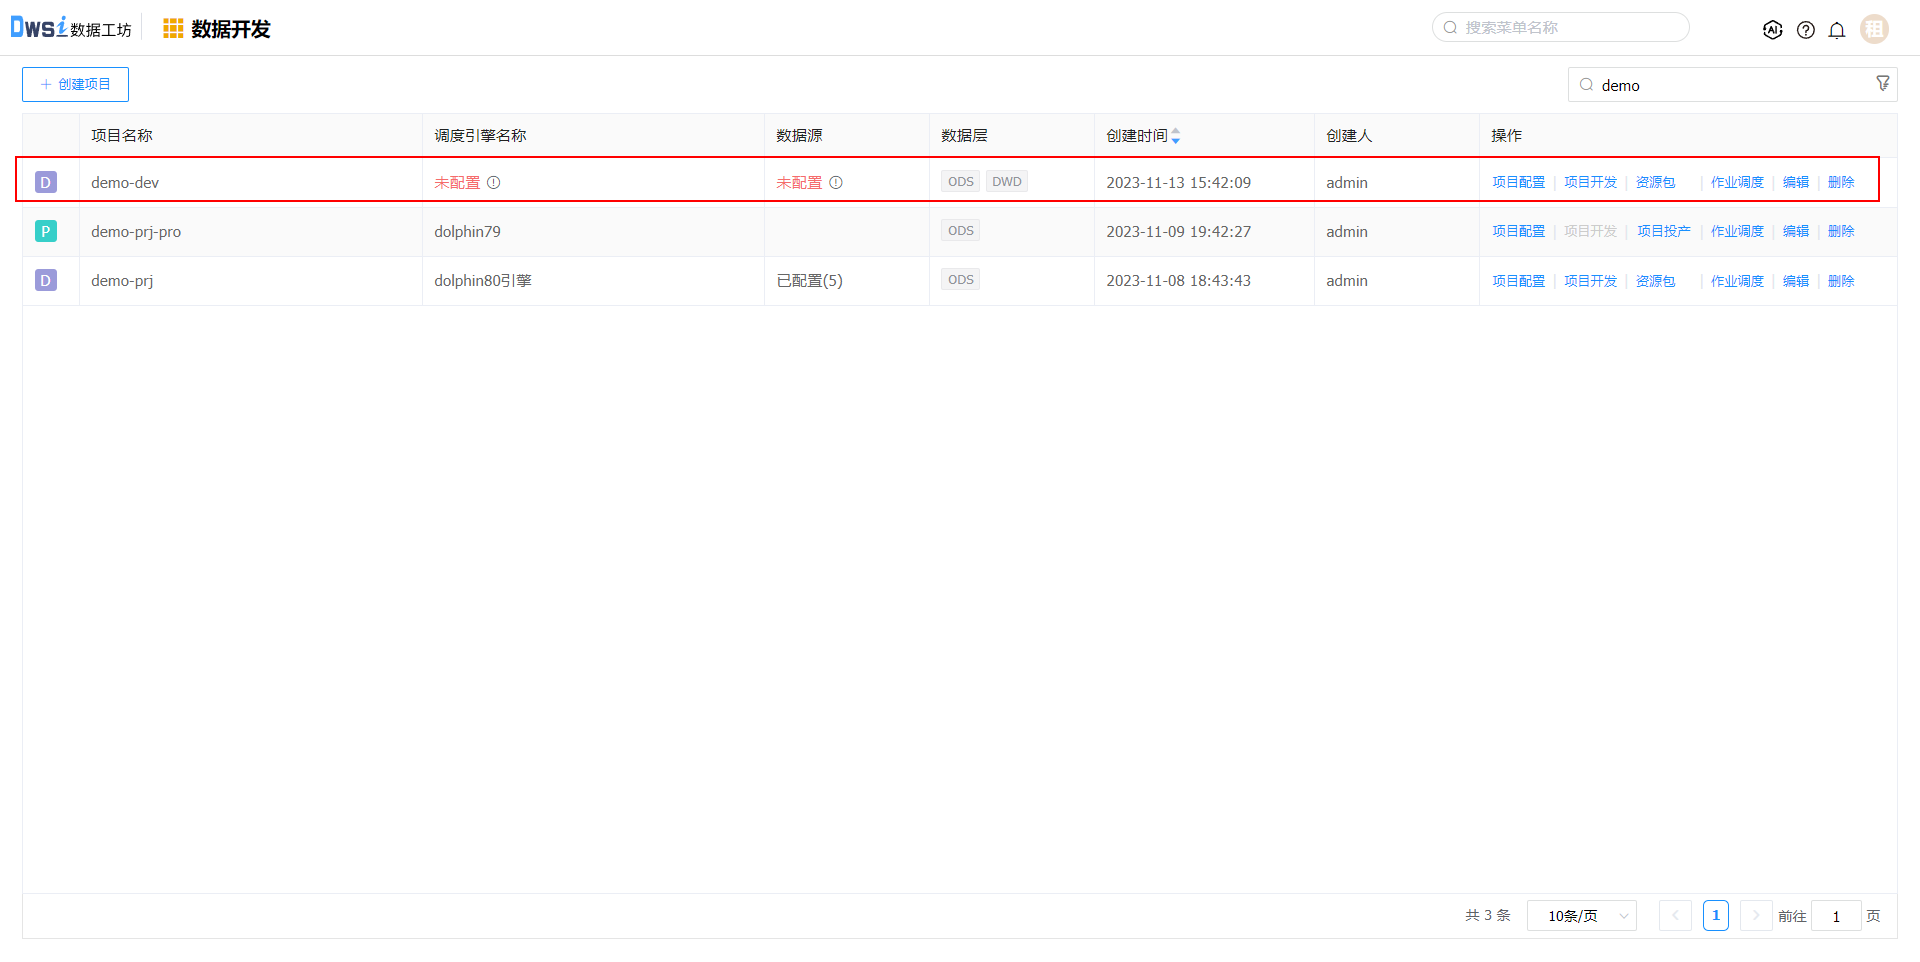Screen dimensions: 1920x962
Task: Click the AI assistant icon in header
Action: [1772, 30]
